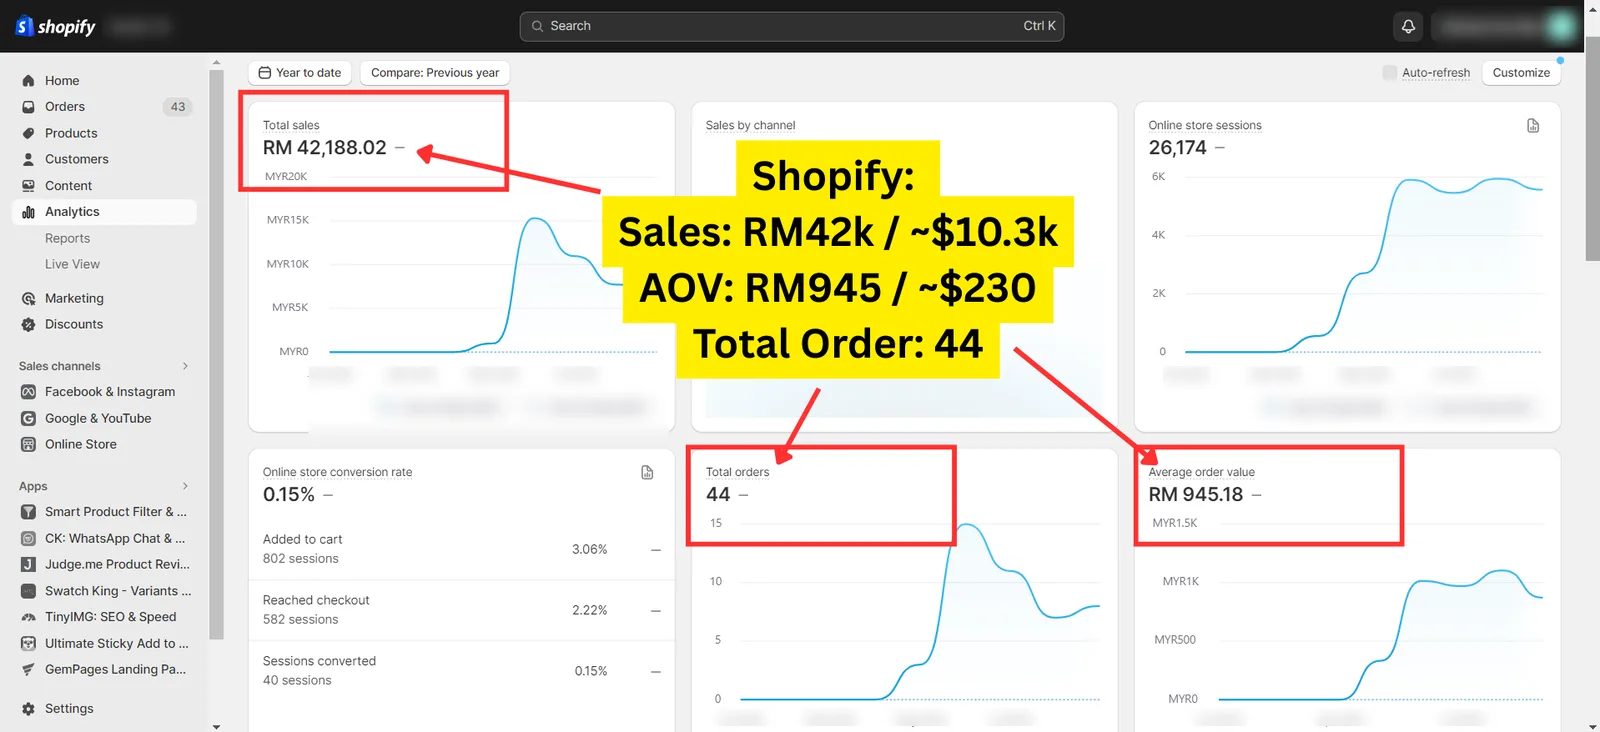Click the 2.22% checkout rate

(x=590, y=610)
